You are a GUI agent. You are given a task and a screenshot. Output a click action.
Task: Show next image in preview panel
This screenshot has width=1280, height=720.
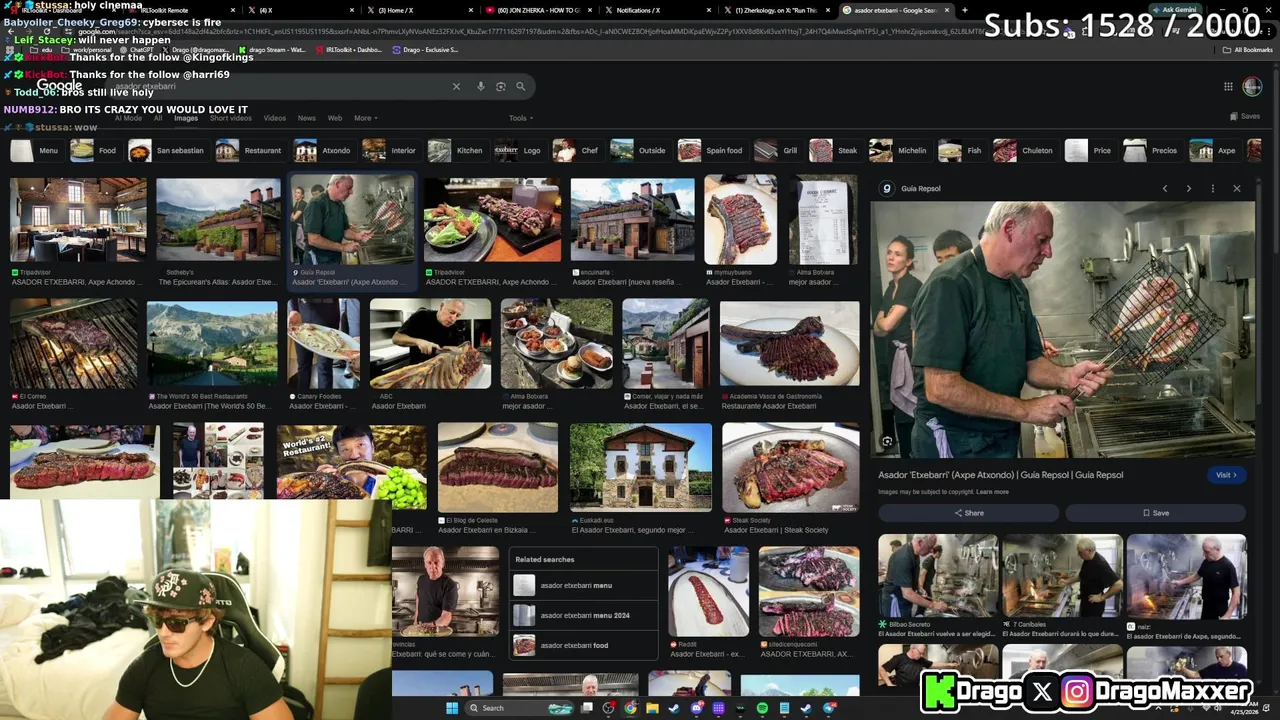point(1188,188)
